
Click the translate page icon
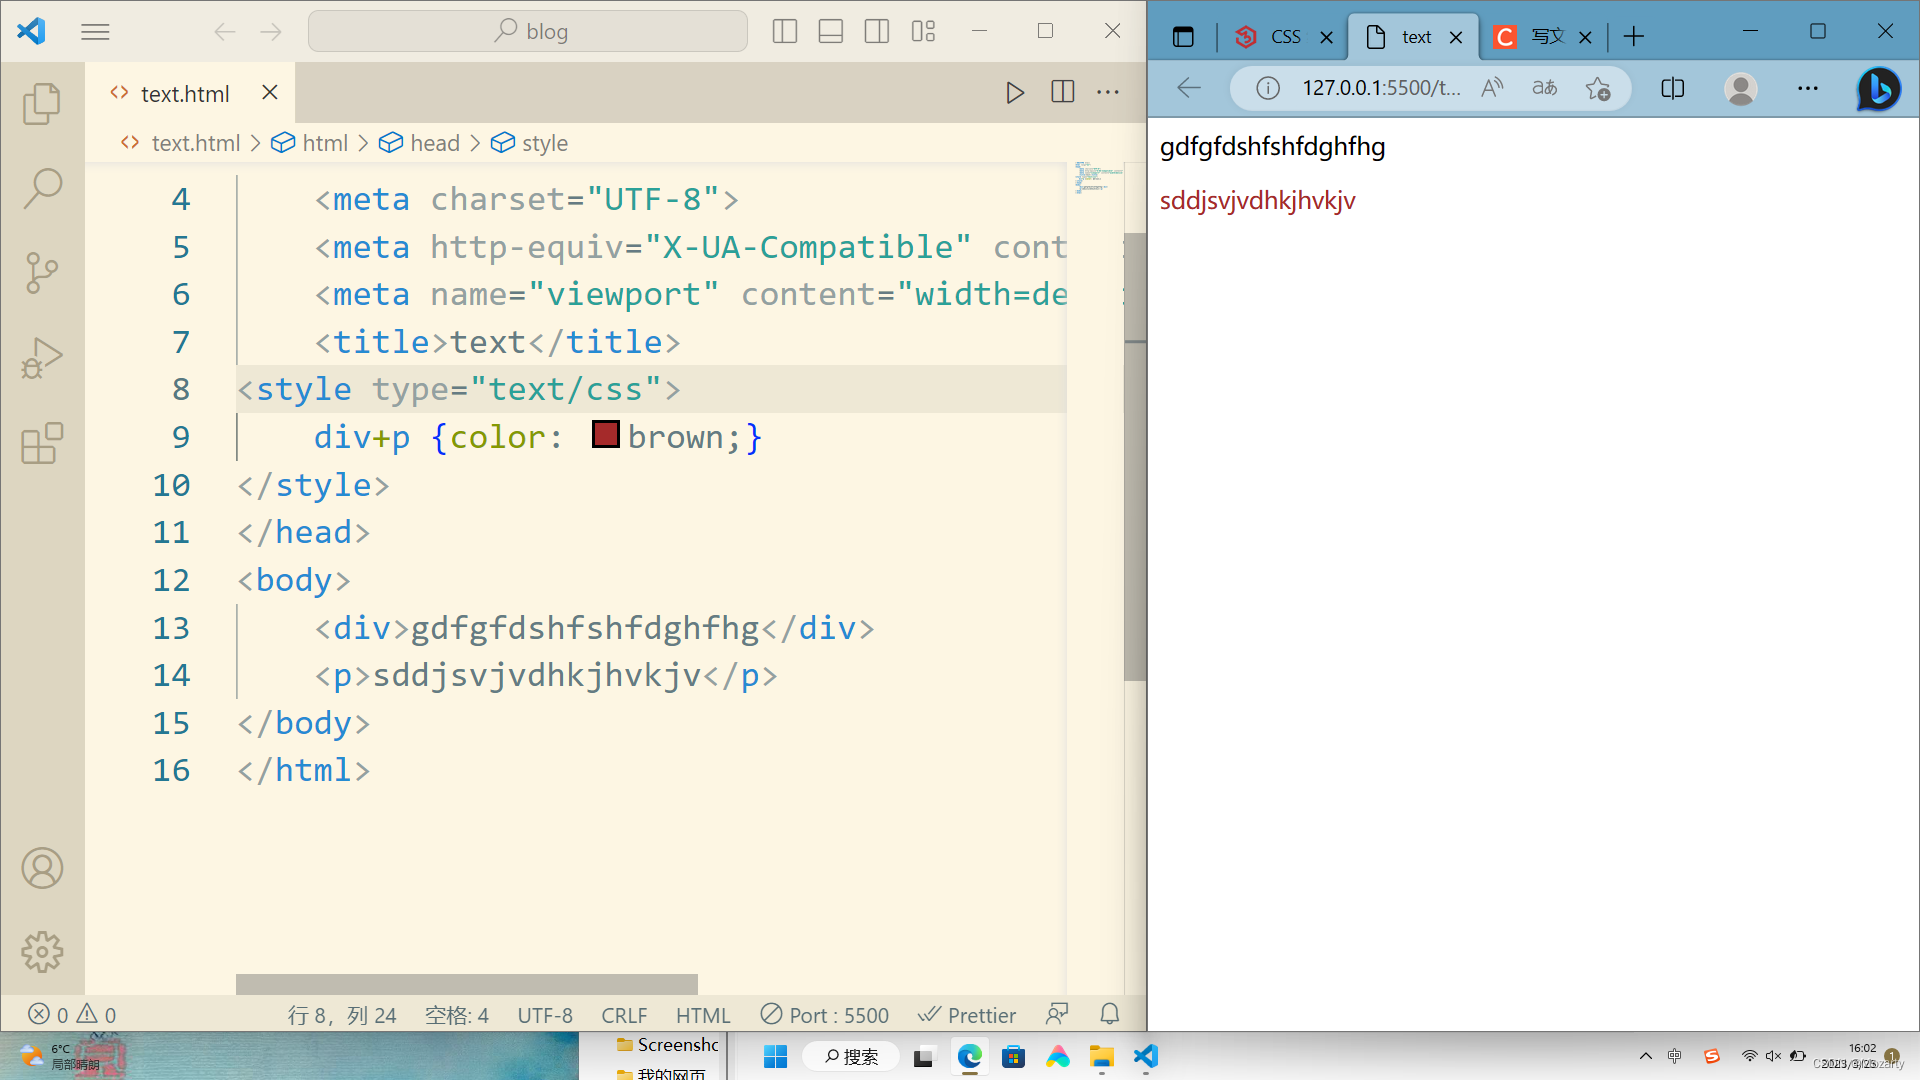[x=1545, y=88]
